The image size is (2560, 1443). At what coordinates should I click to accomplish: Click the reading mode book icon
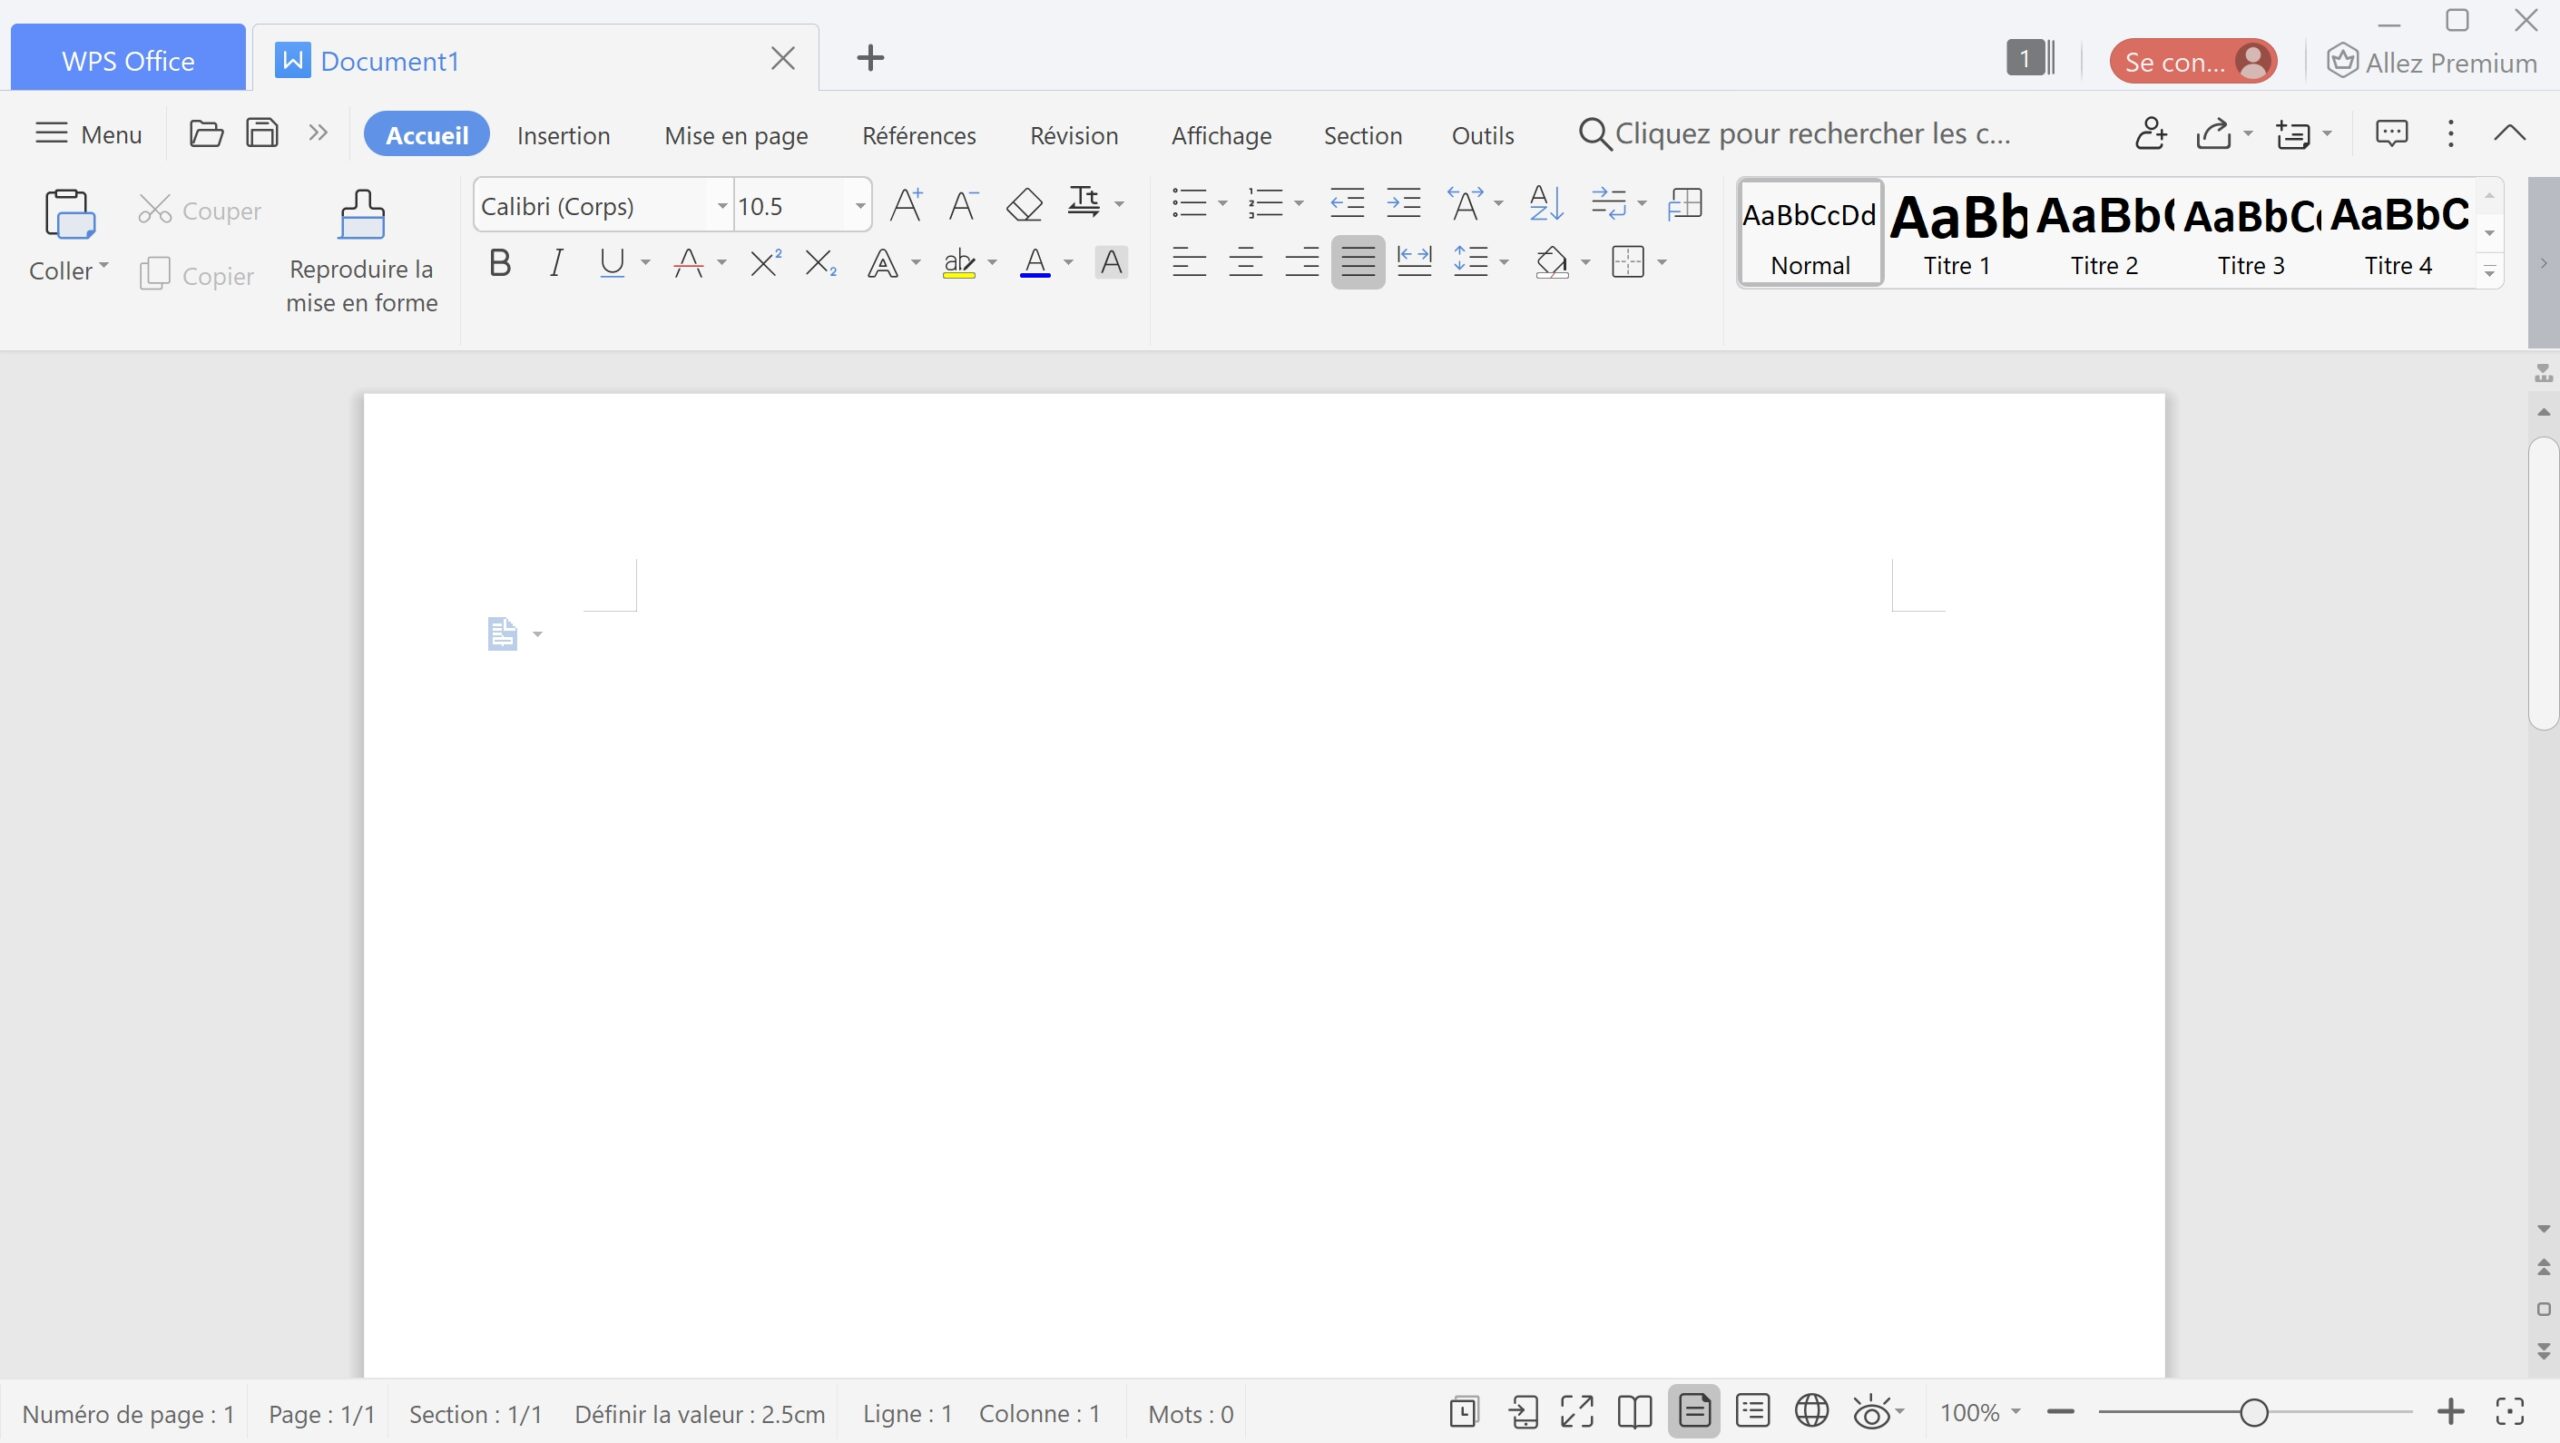1635,1412
